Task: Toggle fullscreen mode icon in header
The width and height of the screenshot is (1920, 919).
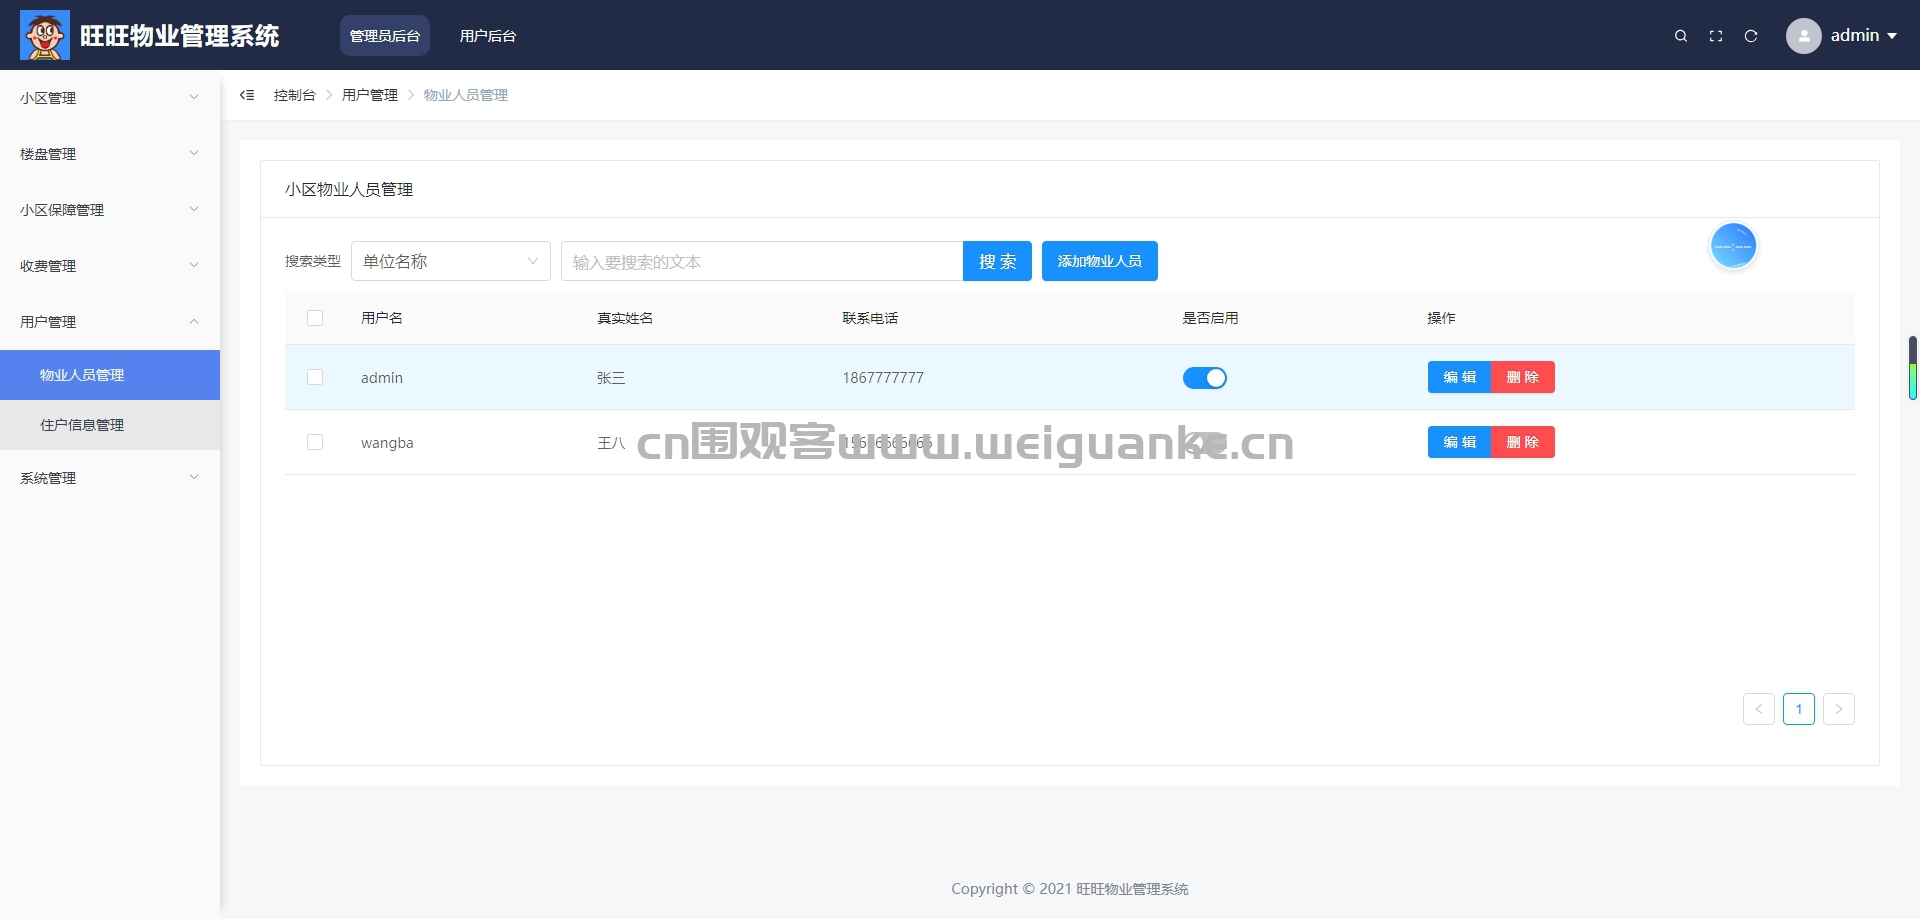Action: click(x=1716, y=36)
